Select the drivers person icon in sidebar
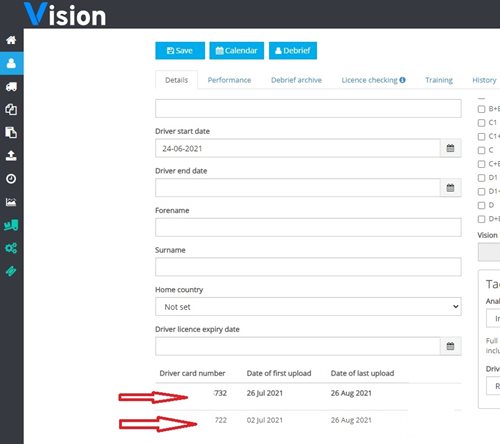 click(x=11, y=63)
